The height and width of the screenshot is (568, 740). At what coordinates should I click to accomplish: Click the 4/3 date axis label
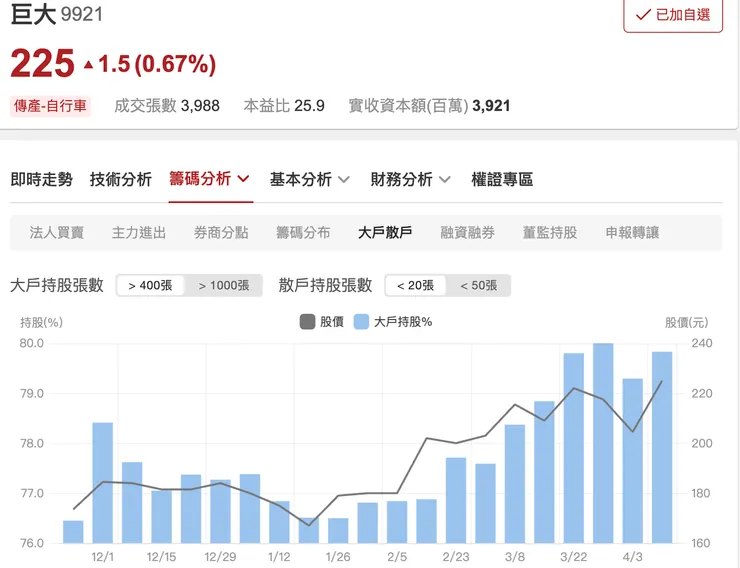tap(632, 557)
